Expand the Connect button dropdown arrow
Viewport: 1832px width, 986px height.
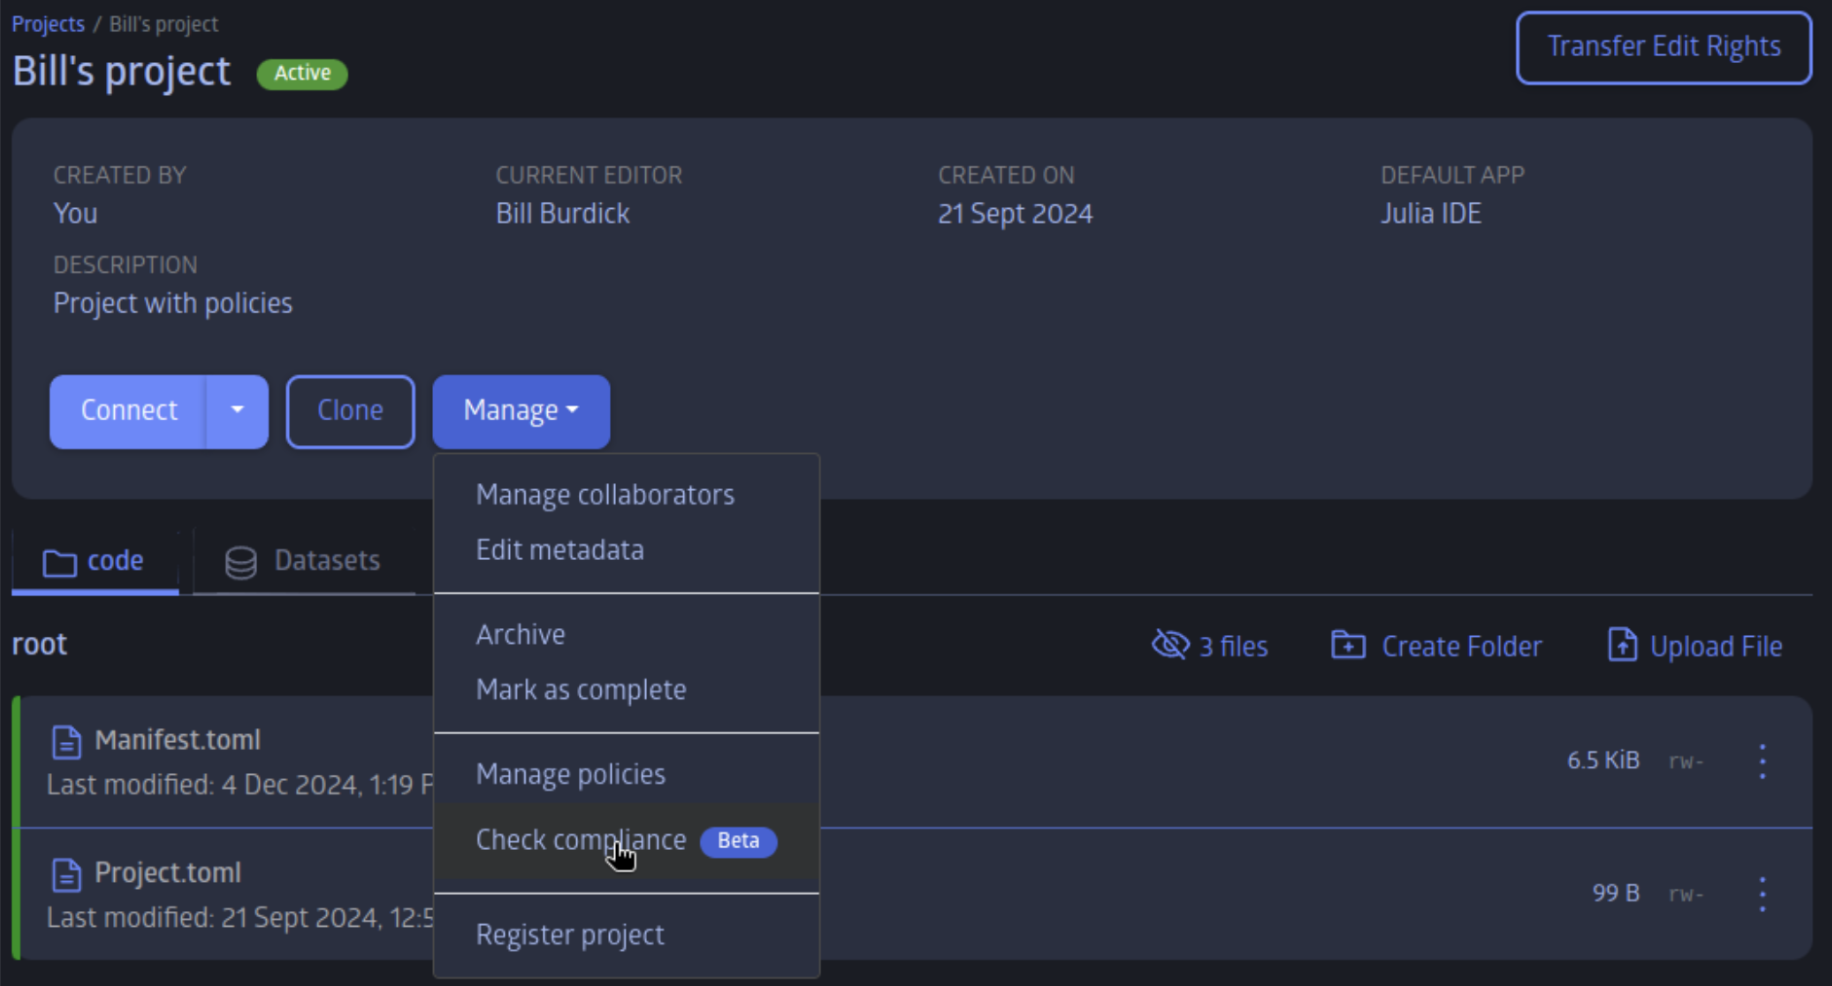237,411
